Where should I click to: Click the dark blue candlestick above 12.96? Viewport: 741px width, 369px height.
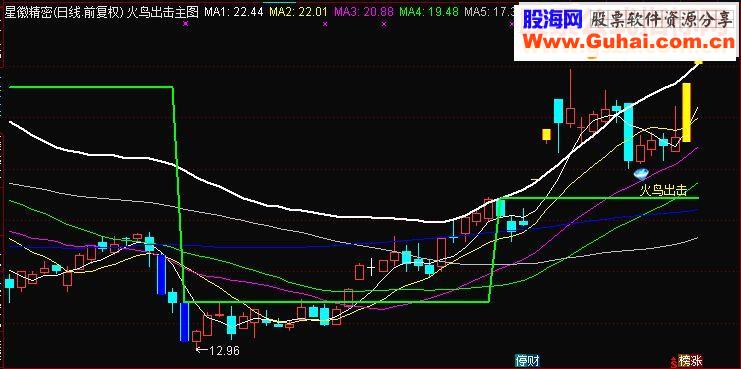pyautogui.click(x=184, y=322)
